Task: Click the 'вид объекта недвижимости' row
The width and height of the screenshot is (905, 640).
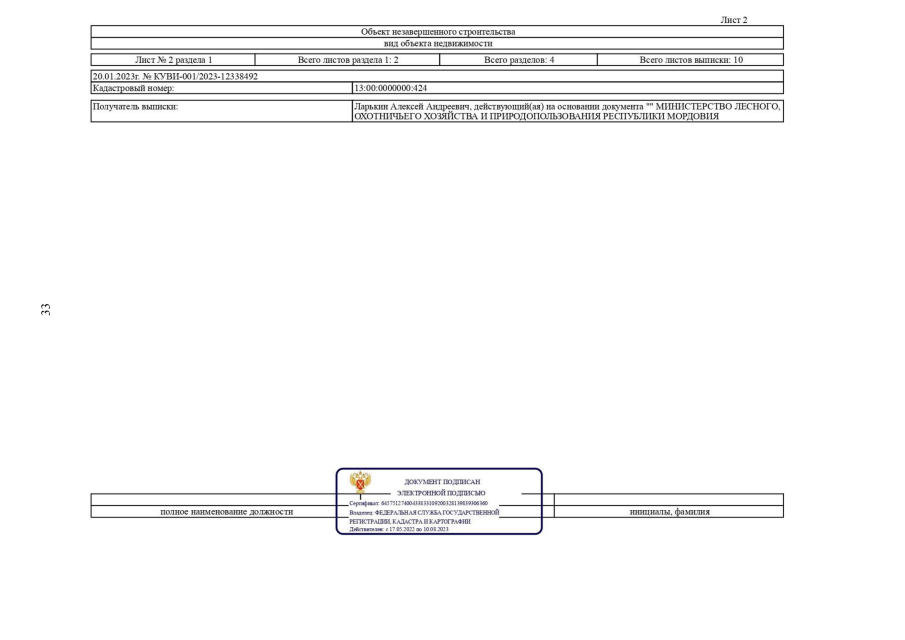Action: [437, 44]
